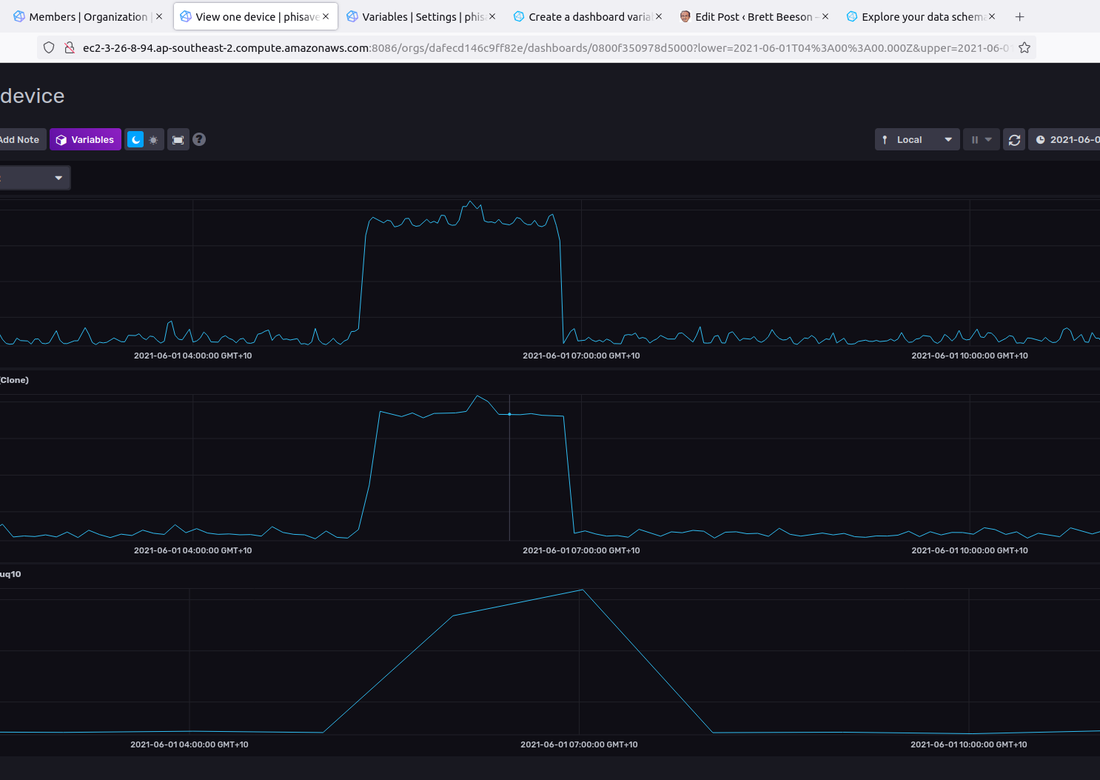Close the Explore your data schema tab

[992, 16]
